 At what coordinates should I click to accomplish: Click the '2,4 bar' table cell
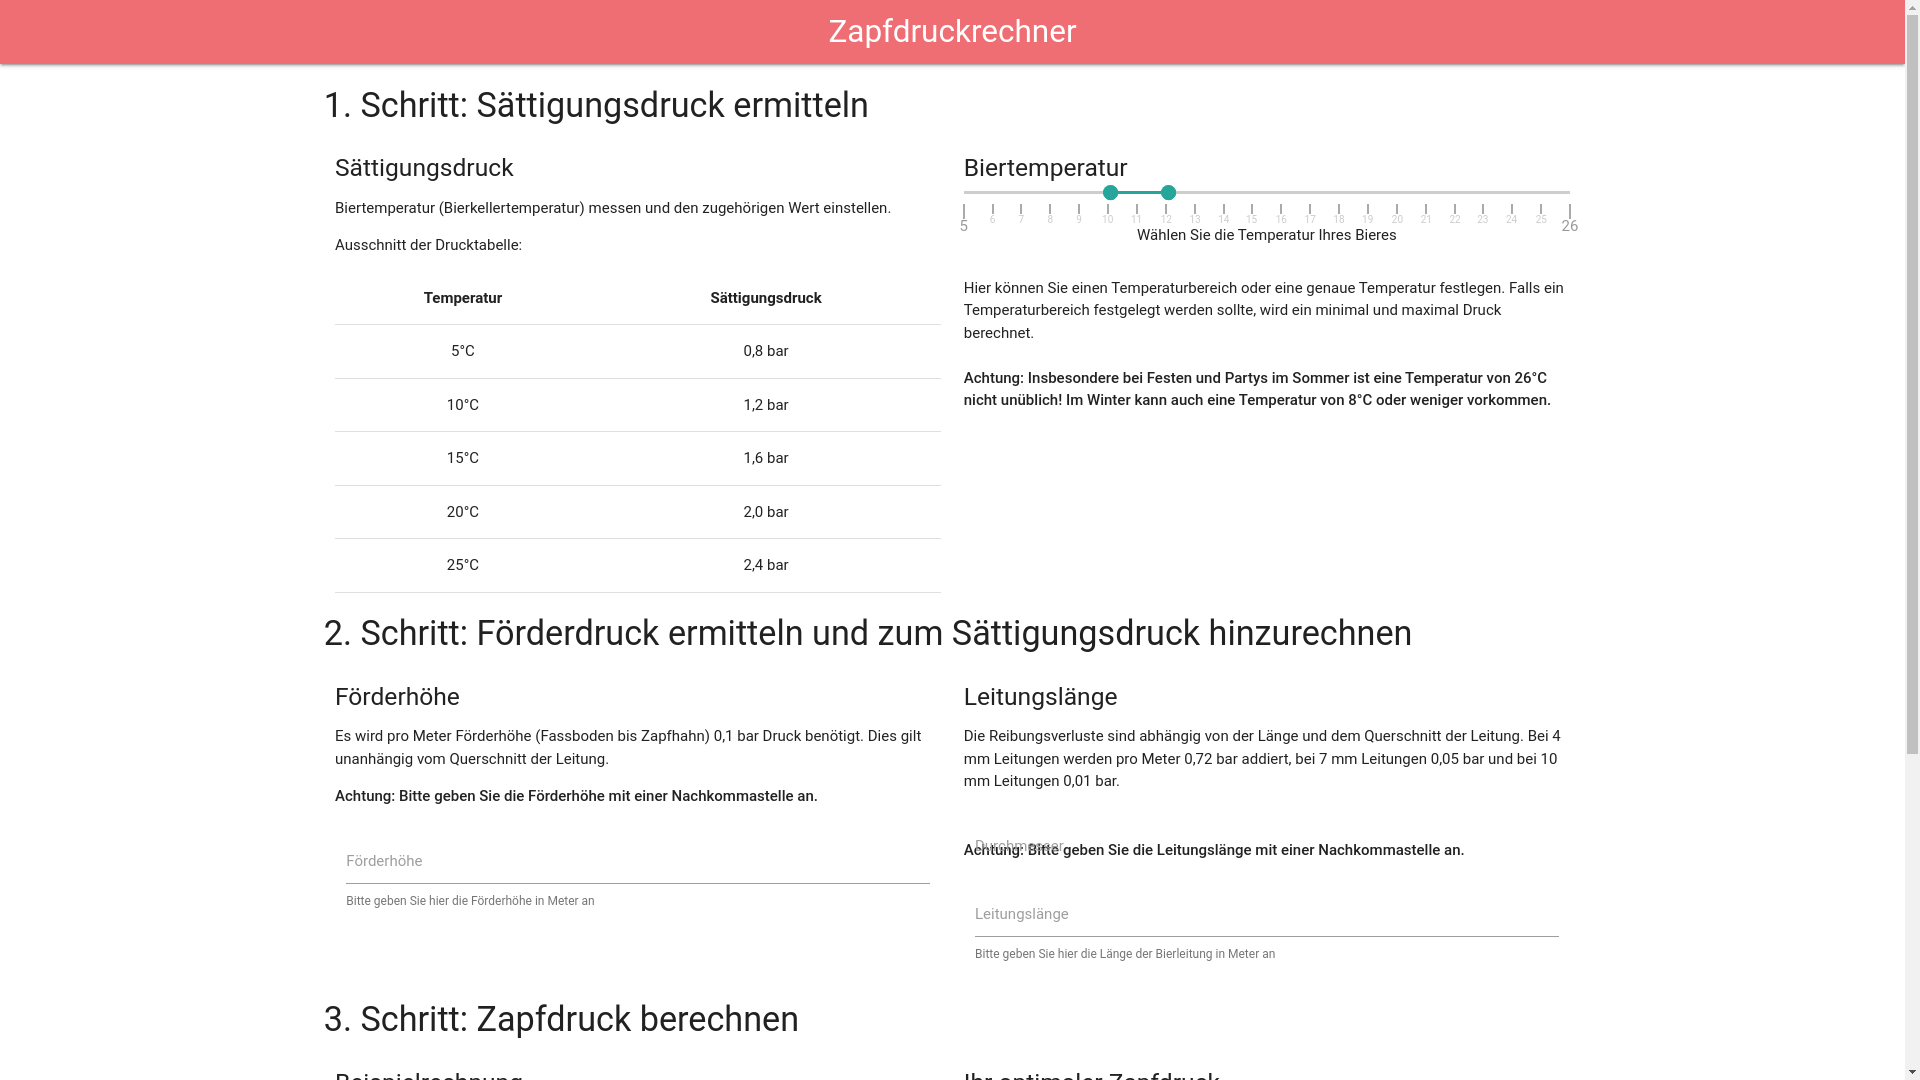coord(766,565)
